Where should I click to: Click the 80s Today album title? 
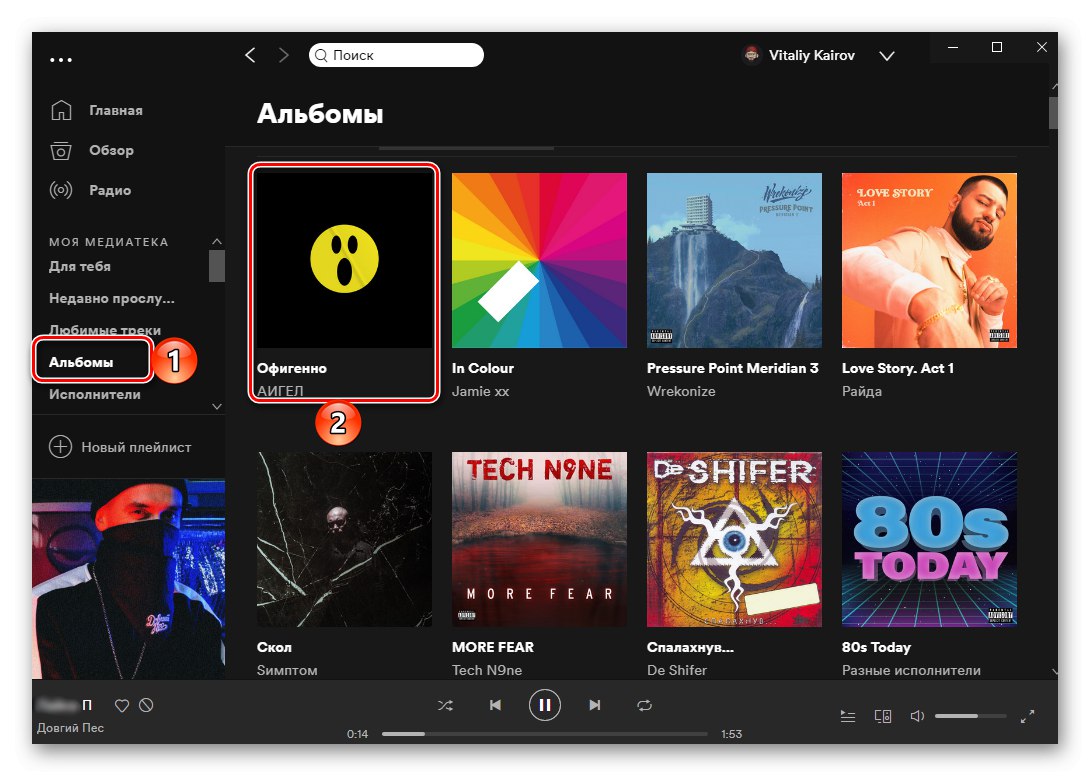click(877, 647)
